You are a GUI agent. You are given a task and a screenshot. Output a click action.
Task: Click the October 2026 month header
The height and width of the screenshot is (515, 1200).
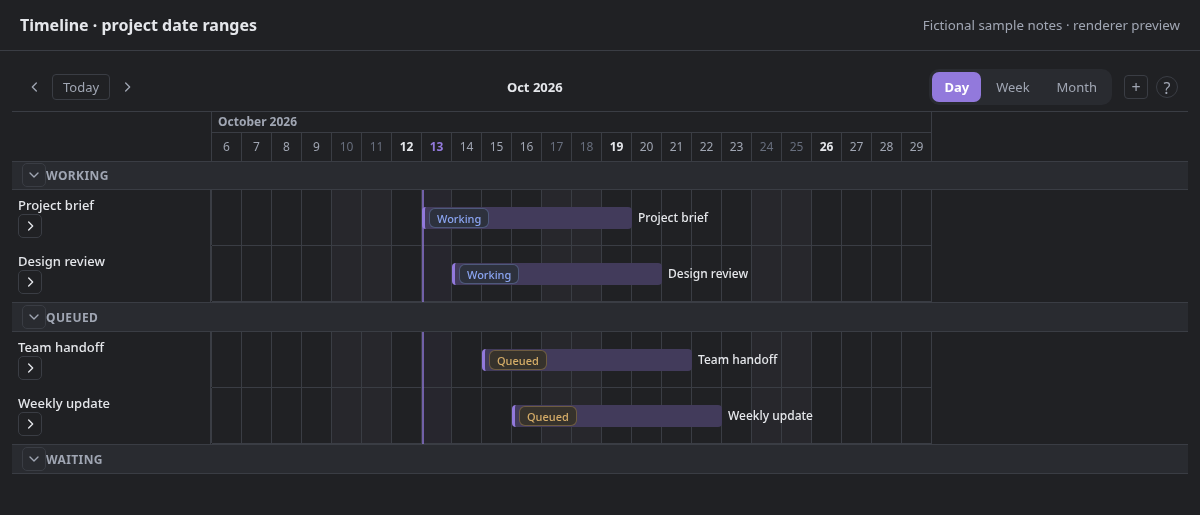pyautogui.click(x=258, y=122)
